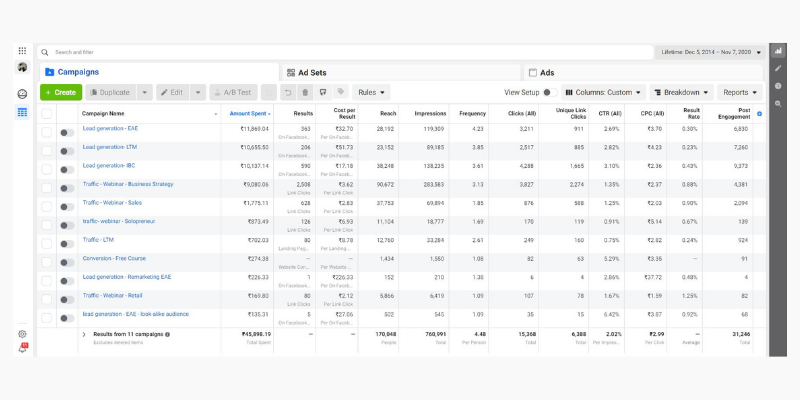Click the trash delete icon in toolbar
This screenshot has width=800, height=400.
click(x=305, y=92)
